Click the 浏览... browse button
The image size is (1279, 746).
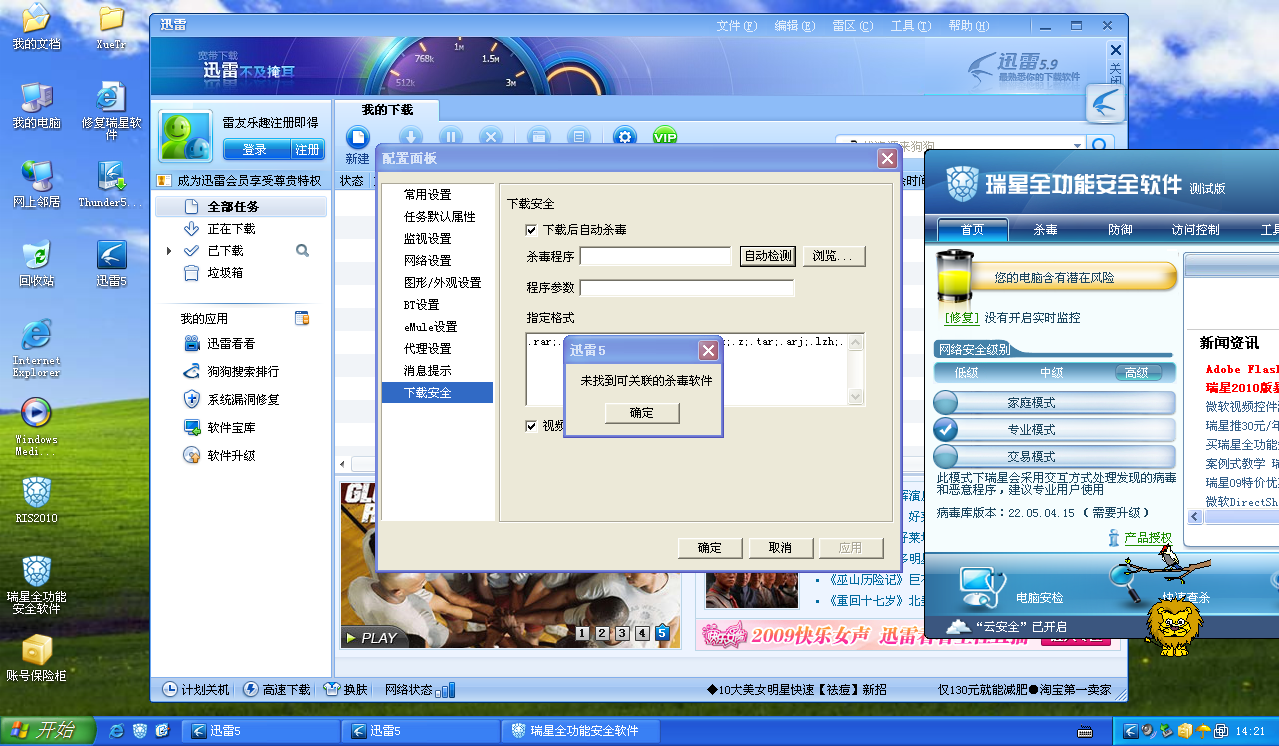(x=833, y=256)
